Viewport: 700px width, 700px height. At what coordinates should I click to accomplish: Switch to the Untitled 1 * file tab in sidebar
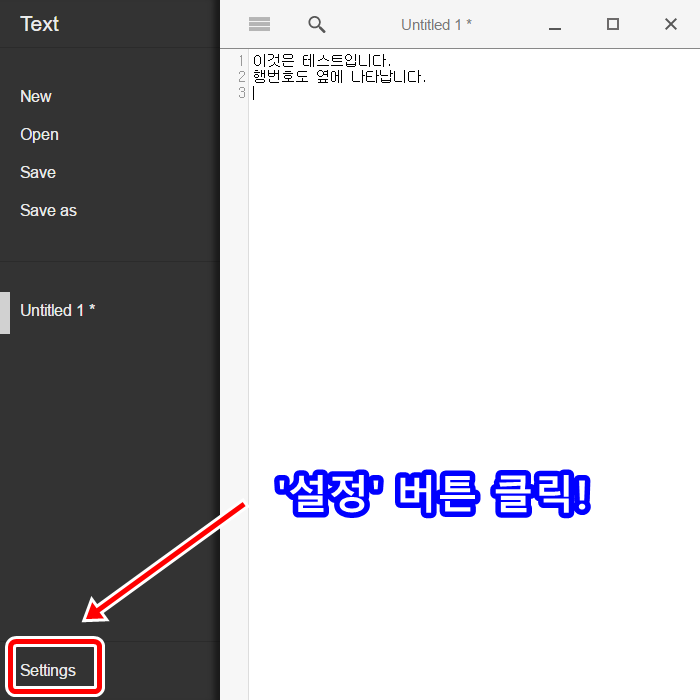pos(58,310)
